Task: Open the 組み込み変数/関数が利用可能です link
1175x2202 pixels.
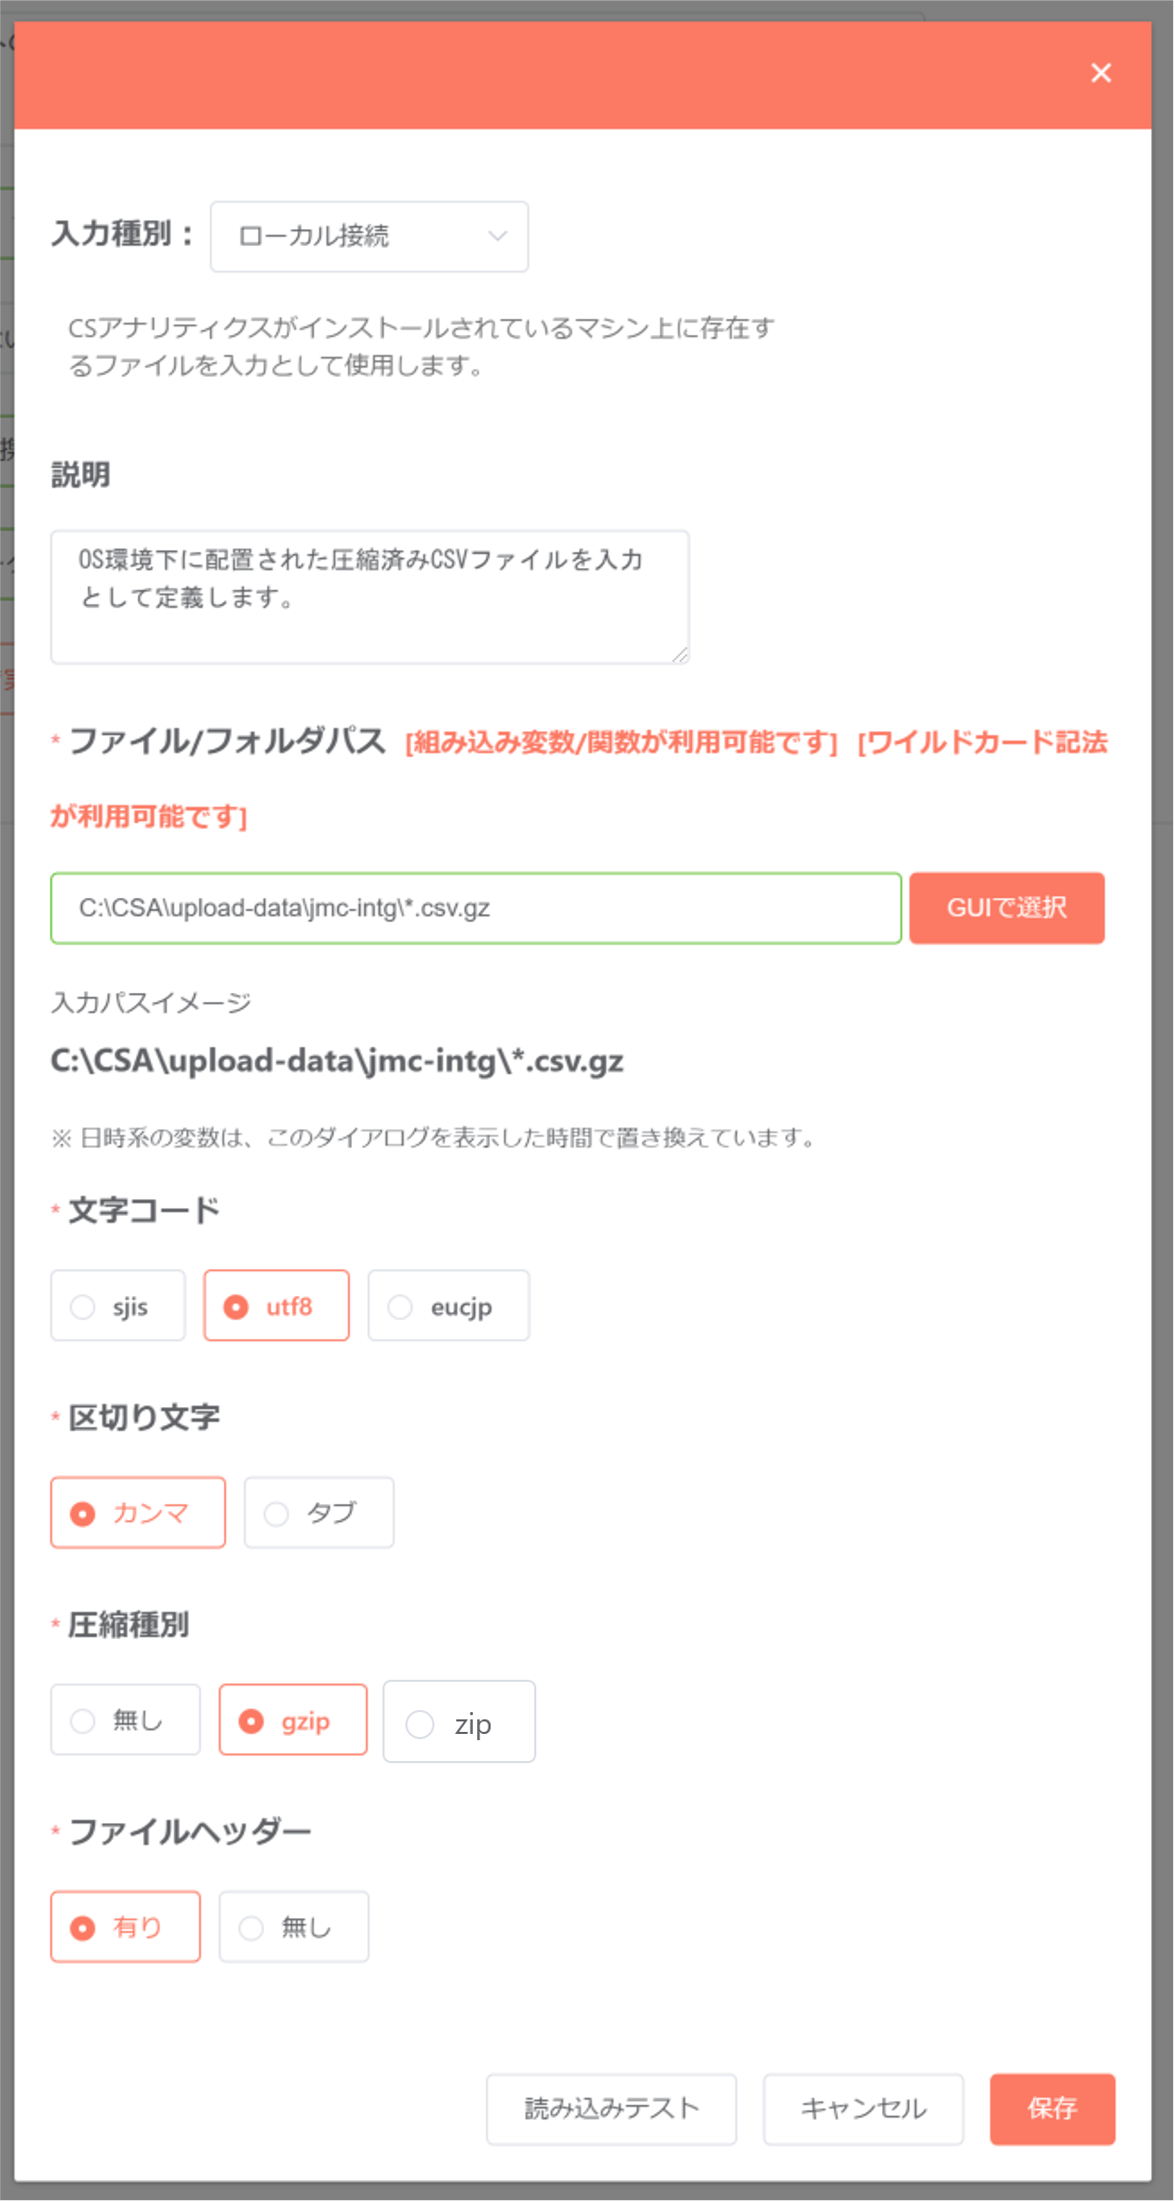Action: [x=621, y=743]
